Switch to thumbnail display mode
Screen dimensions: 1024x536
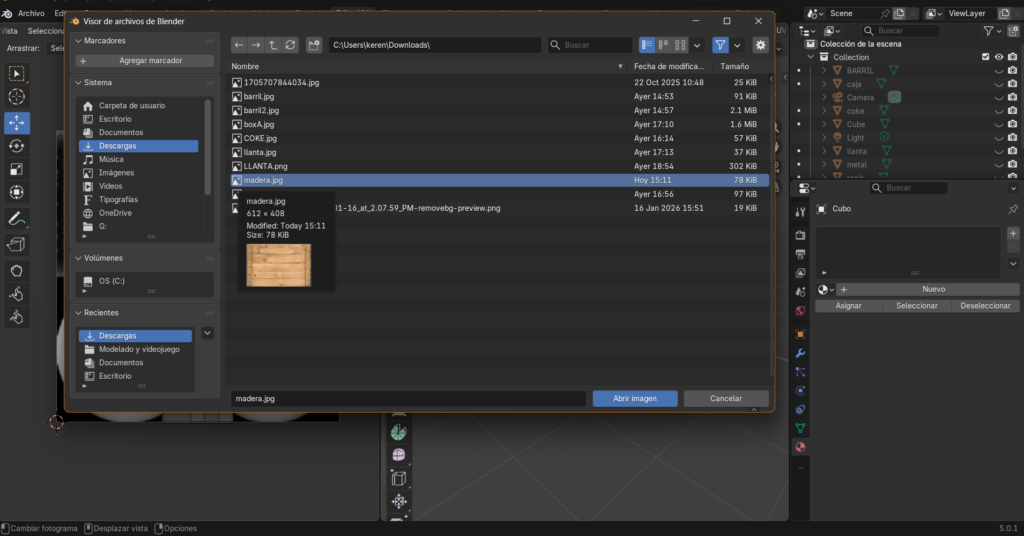click(x=680, y=45)
